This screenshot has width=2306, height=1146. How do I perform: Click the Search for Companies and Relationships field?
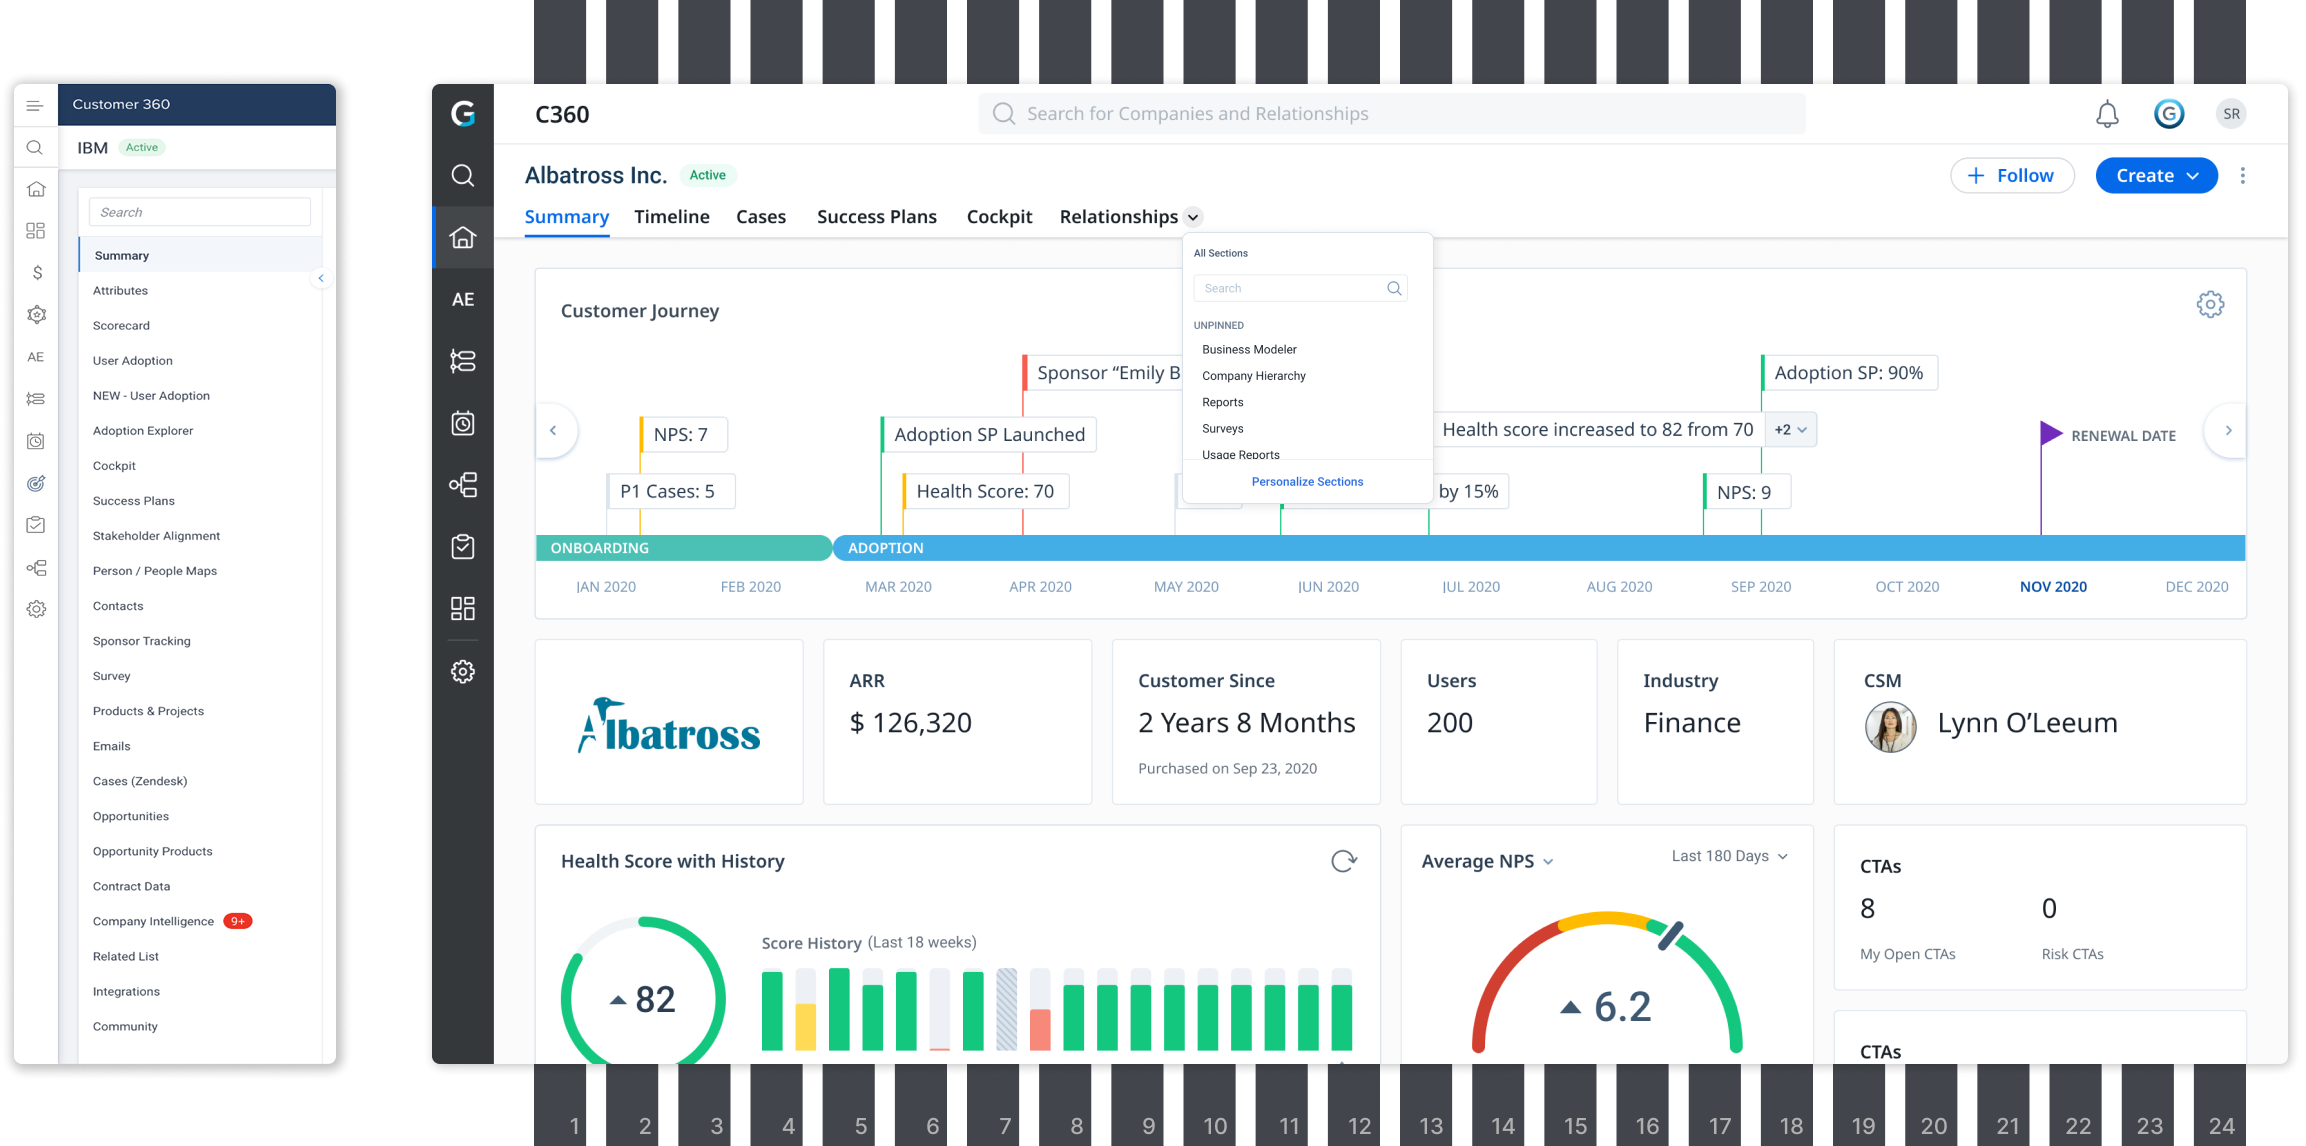pos(1392,114)
